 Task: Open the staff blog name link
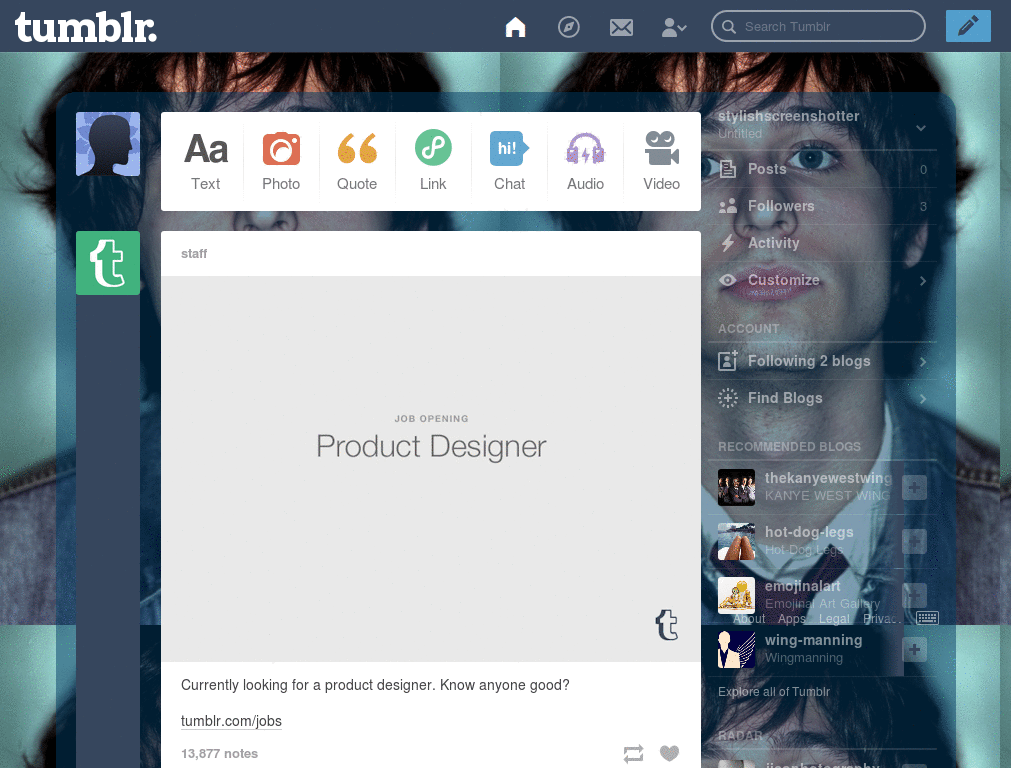194,253
